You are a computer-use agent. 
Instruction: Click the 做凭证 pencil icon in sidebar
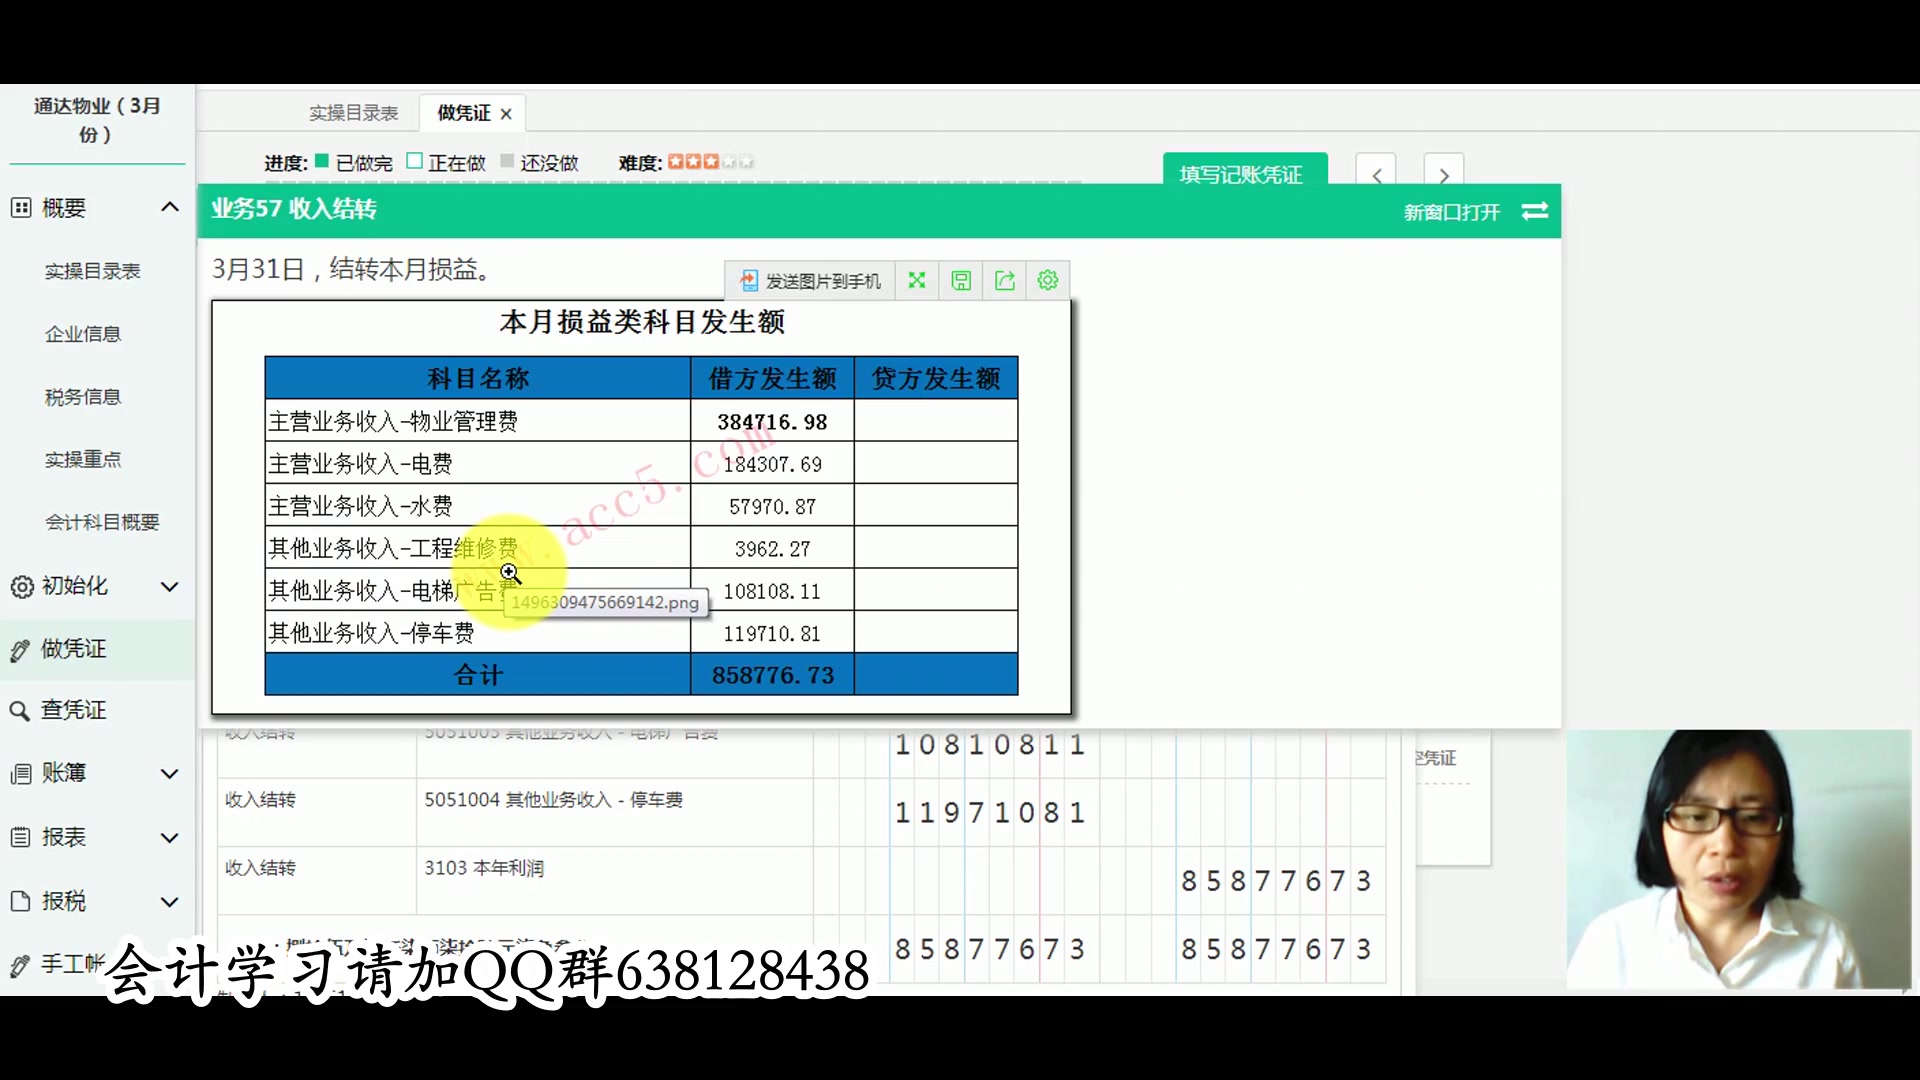22,649
